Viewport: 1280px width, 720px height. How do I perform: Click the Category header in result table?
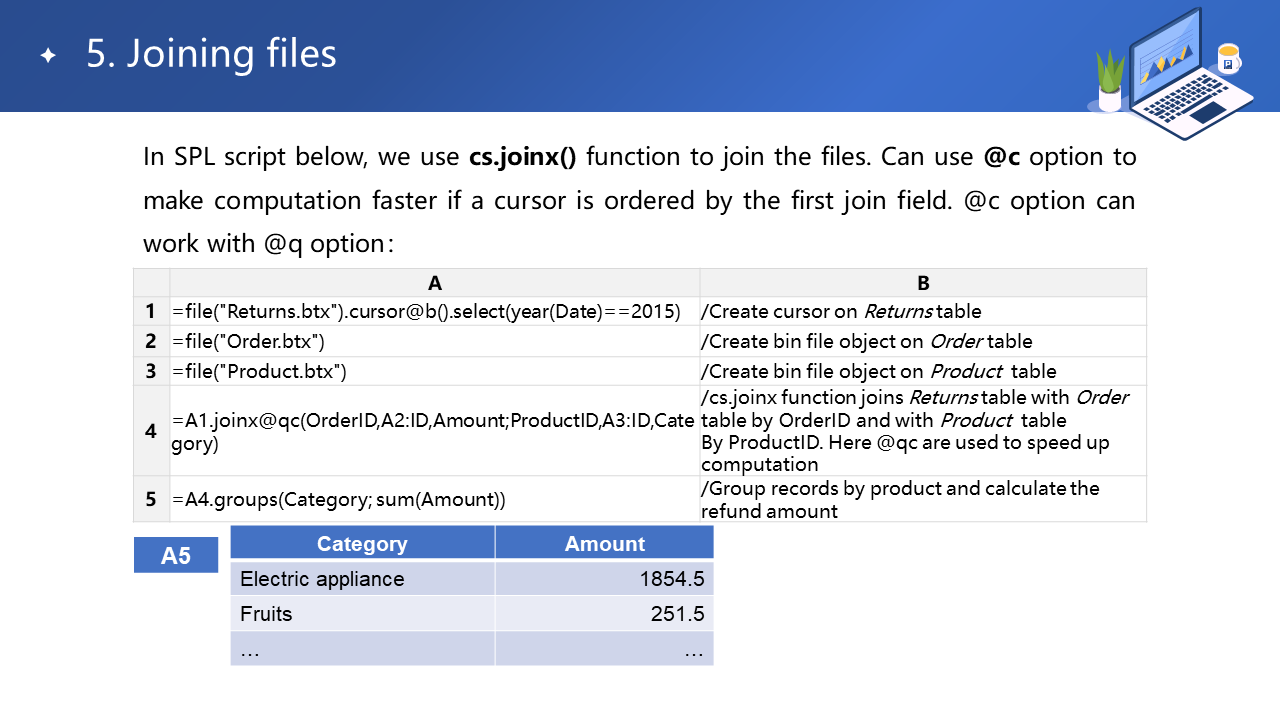click(362, 544)
